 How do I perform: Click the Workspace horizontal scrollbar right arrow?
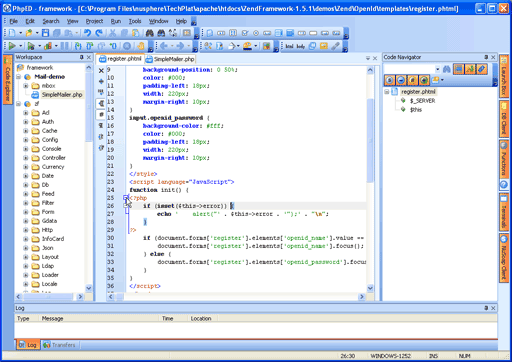point(80,296)
